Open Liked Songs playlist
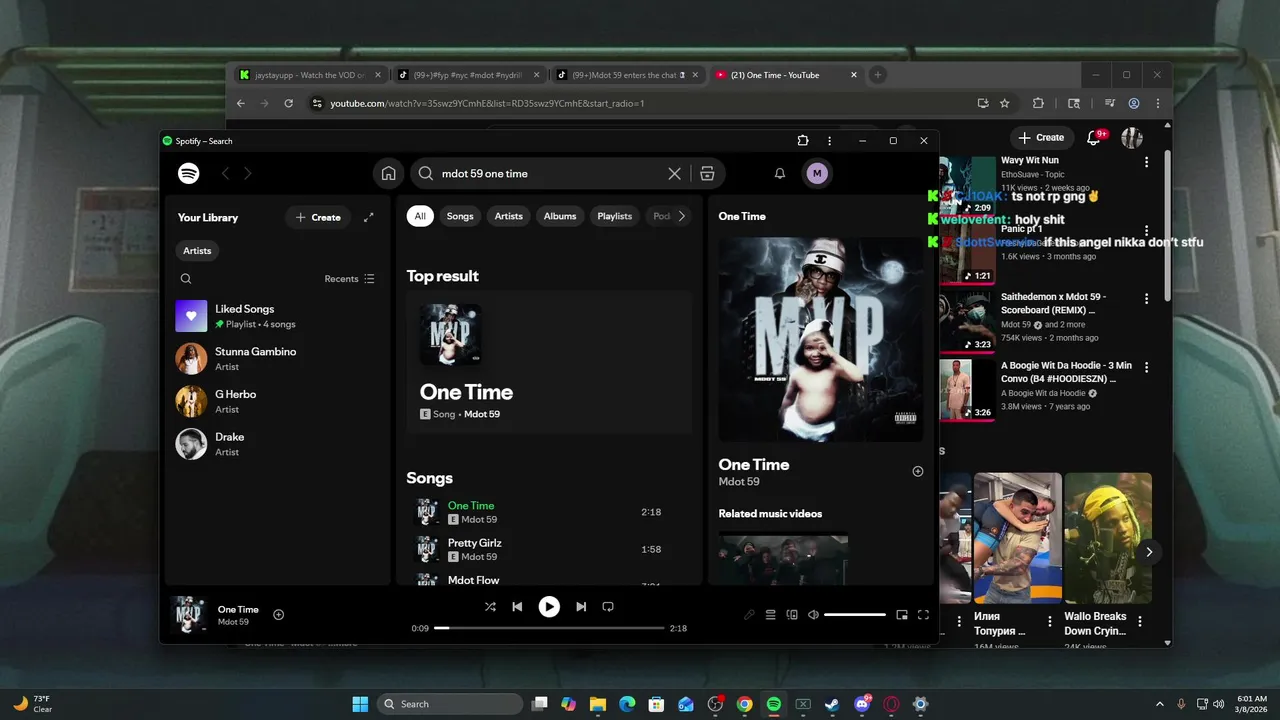This screenshot has width=1280, height=720. tap(278, 316)
